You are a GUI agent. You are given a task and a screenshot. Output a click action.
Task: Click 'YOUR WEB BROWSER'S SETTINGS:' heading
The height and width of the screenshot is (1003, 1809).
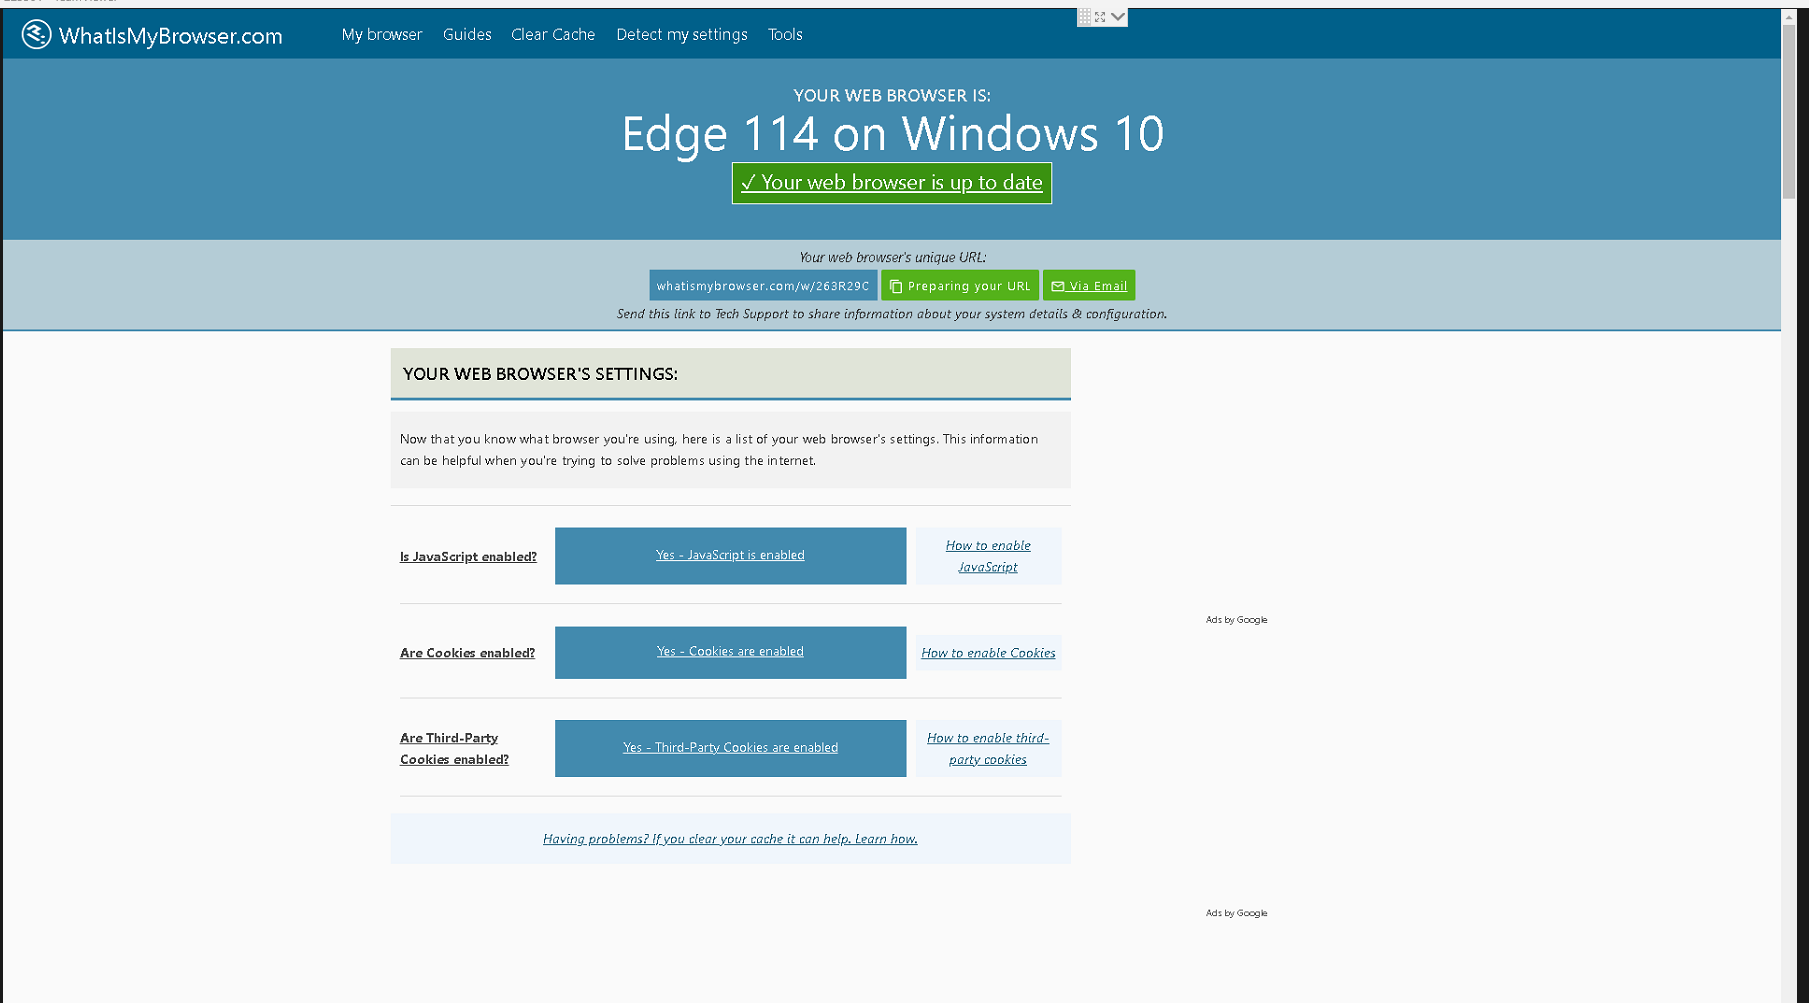pyautogui.click(x=540, y=374)
